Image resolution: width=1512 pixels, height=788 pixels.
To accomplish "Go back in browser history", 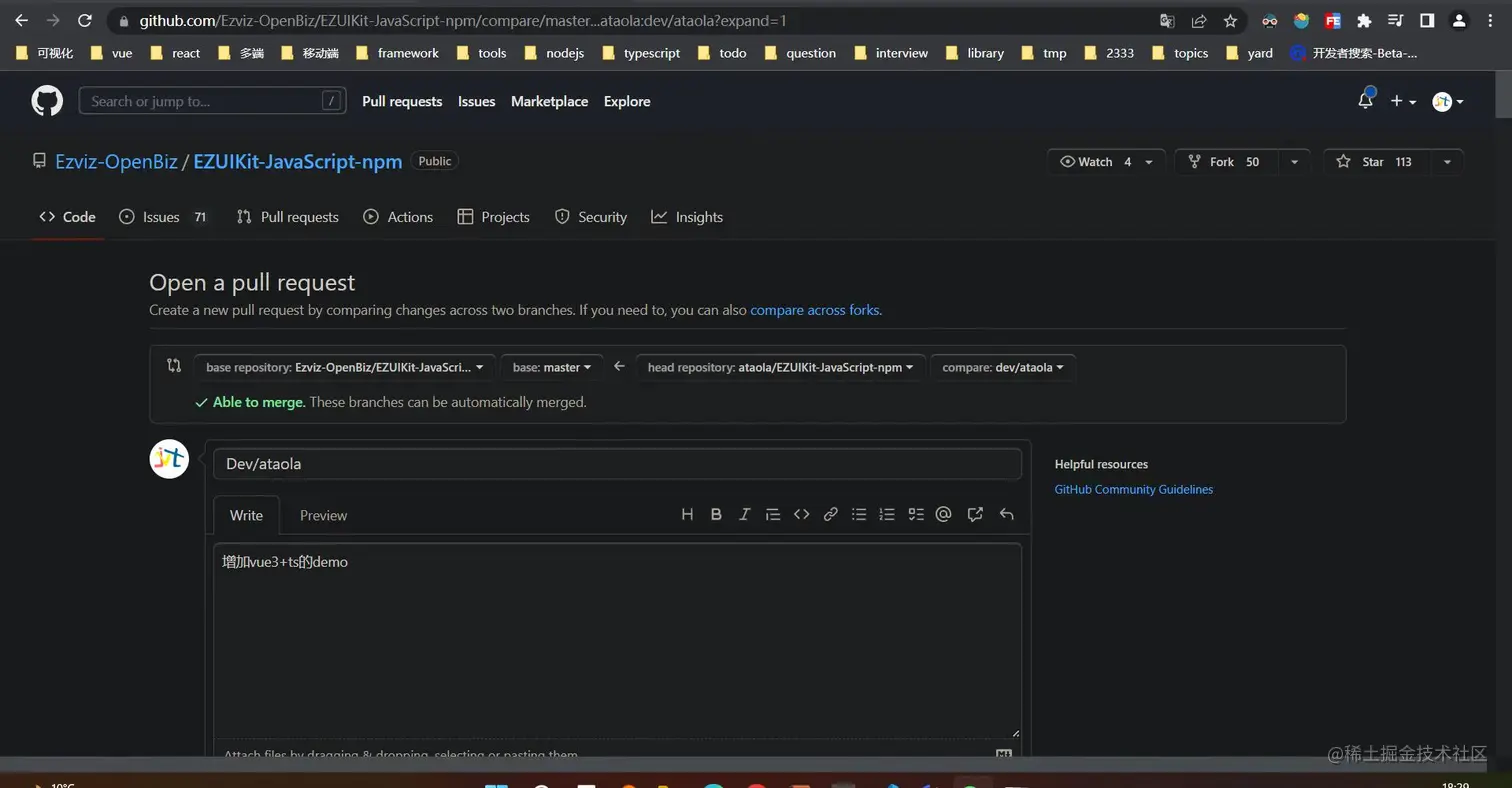I will 21,20.
